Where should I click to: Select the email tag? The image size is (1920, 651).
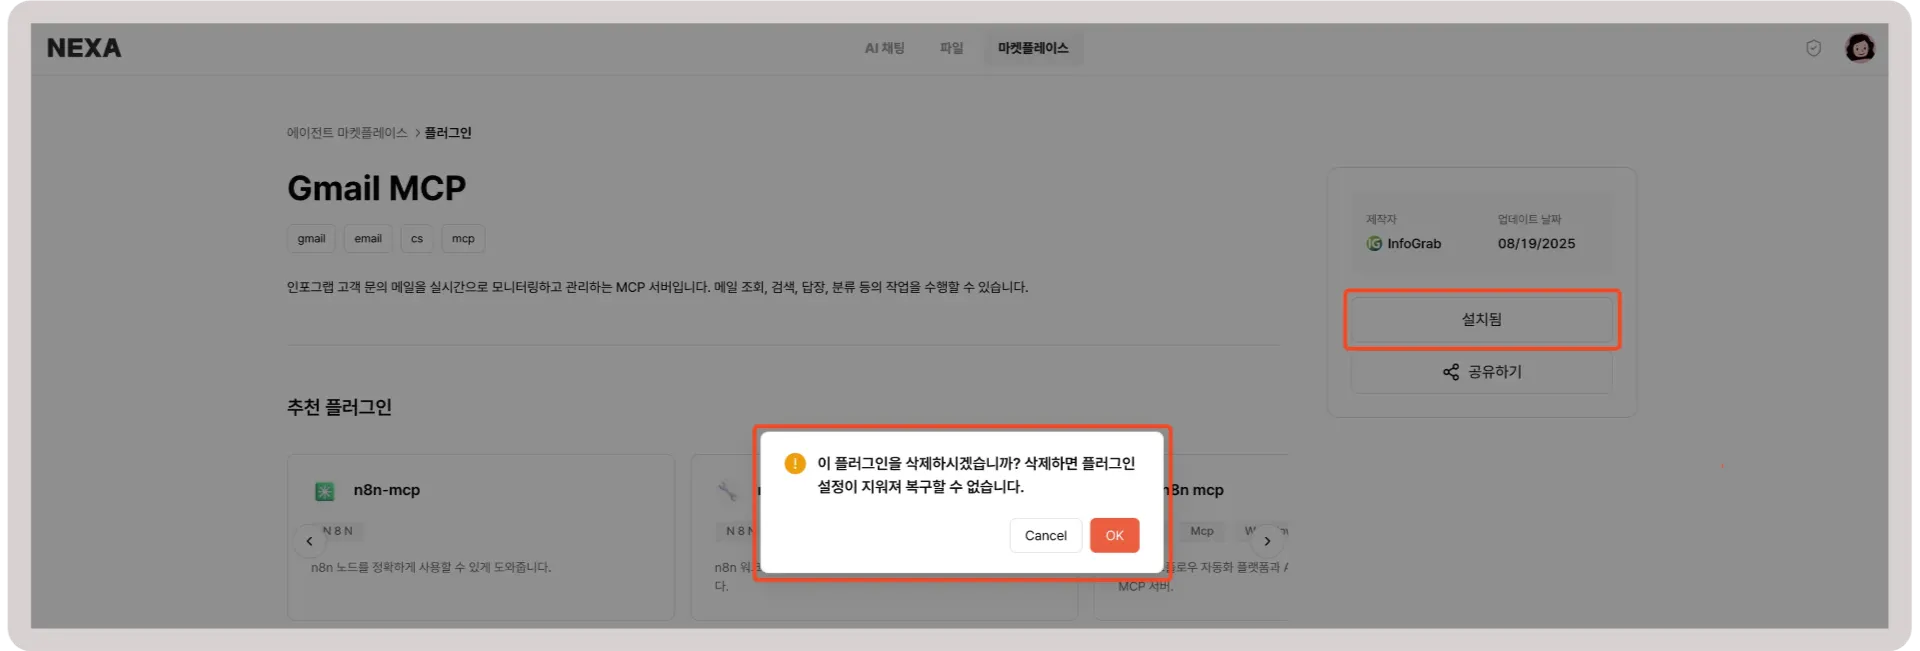pos(368,239)
